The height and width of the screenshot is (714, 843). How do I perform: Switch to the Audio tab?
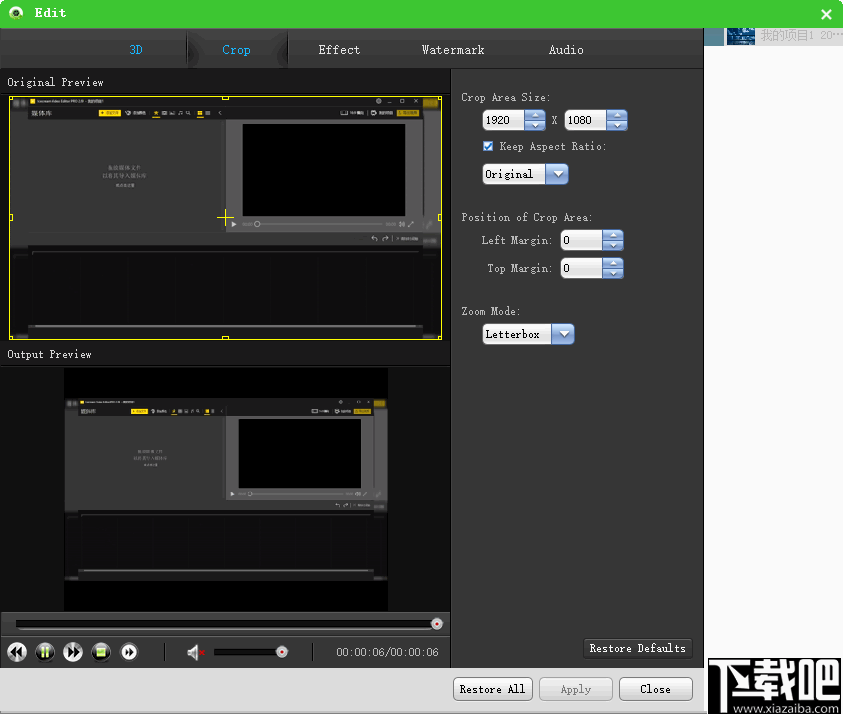pos(566,49)
